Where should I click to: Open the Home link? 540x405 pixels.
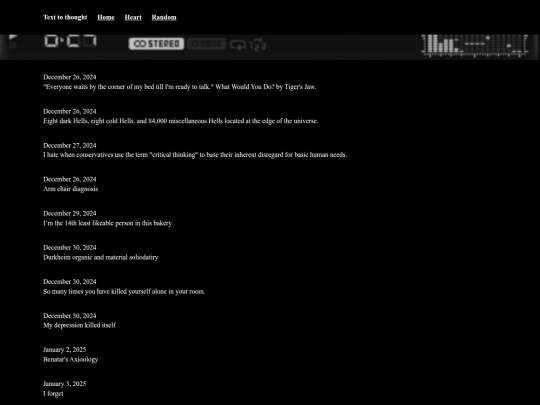tap(106, 17)
